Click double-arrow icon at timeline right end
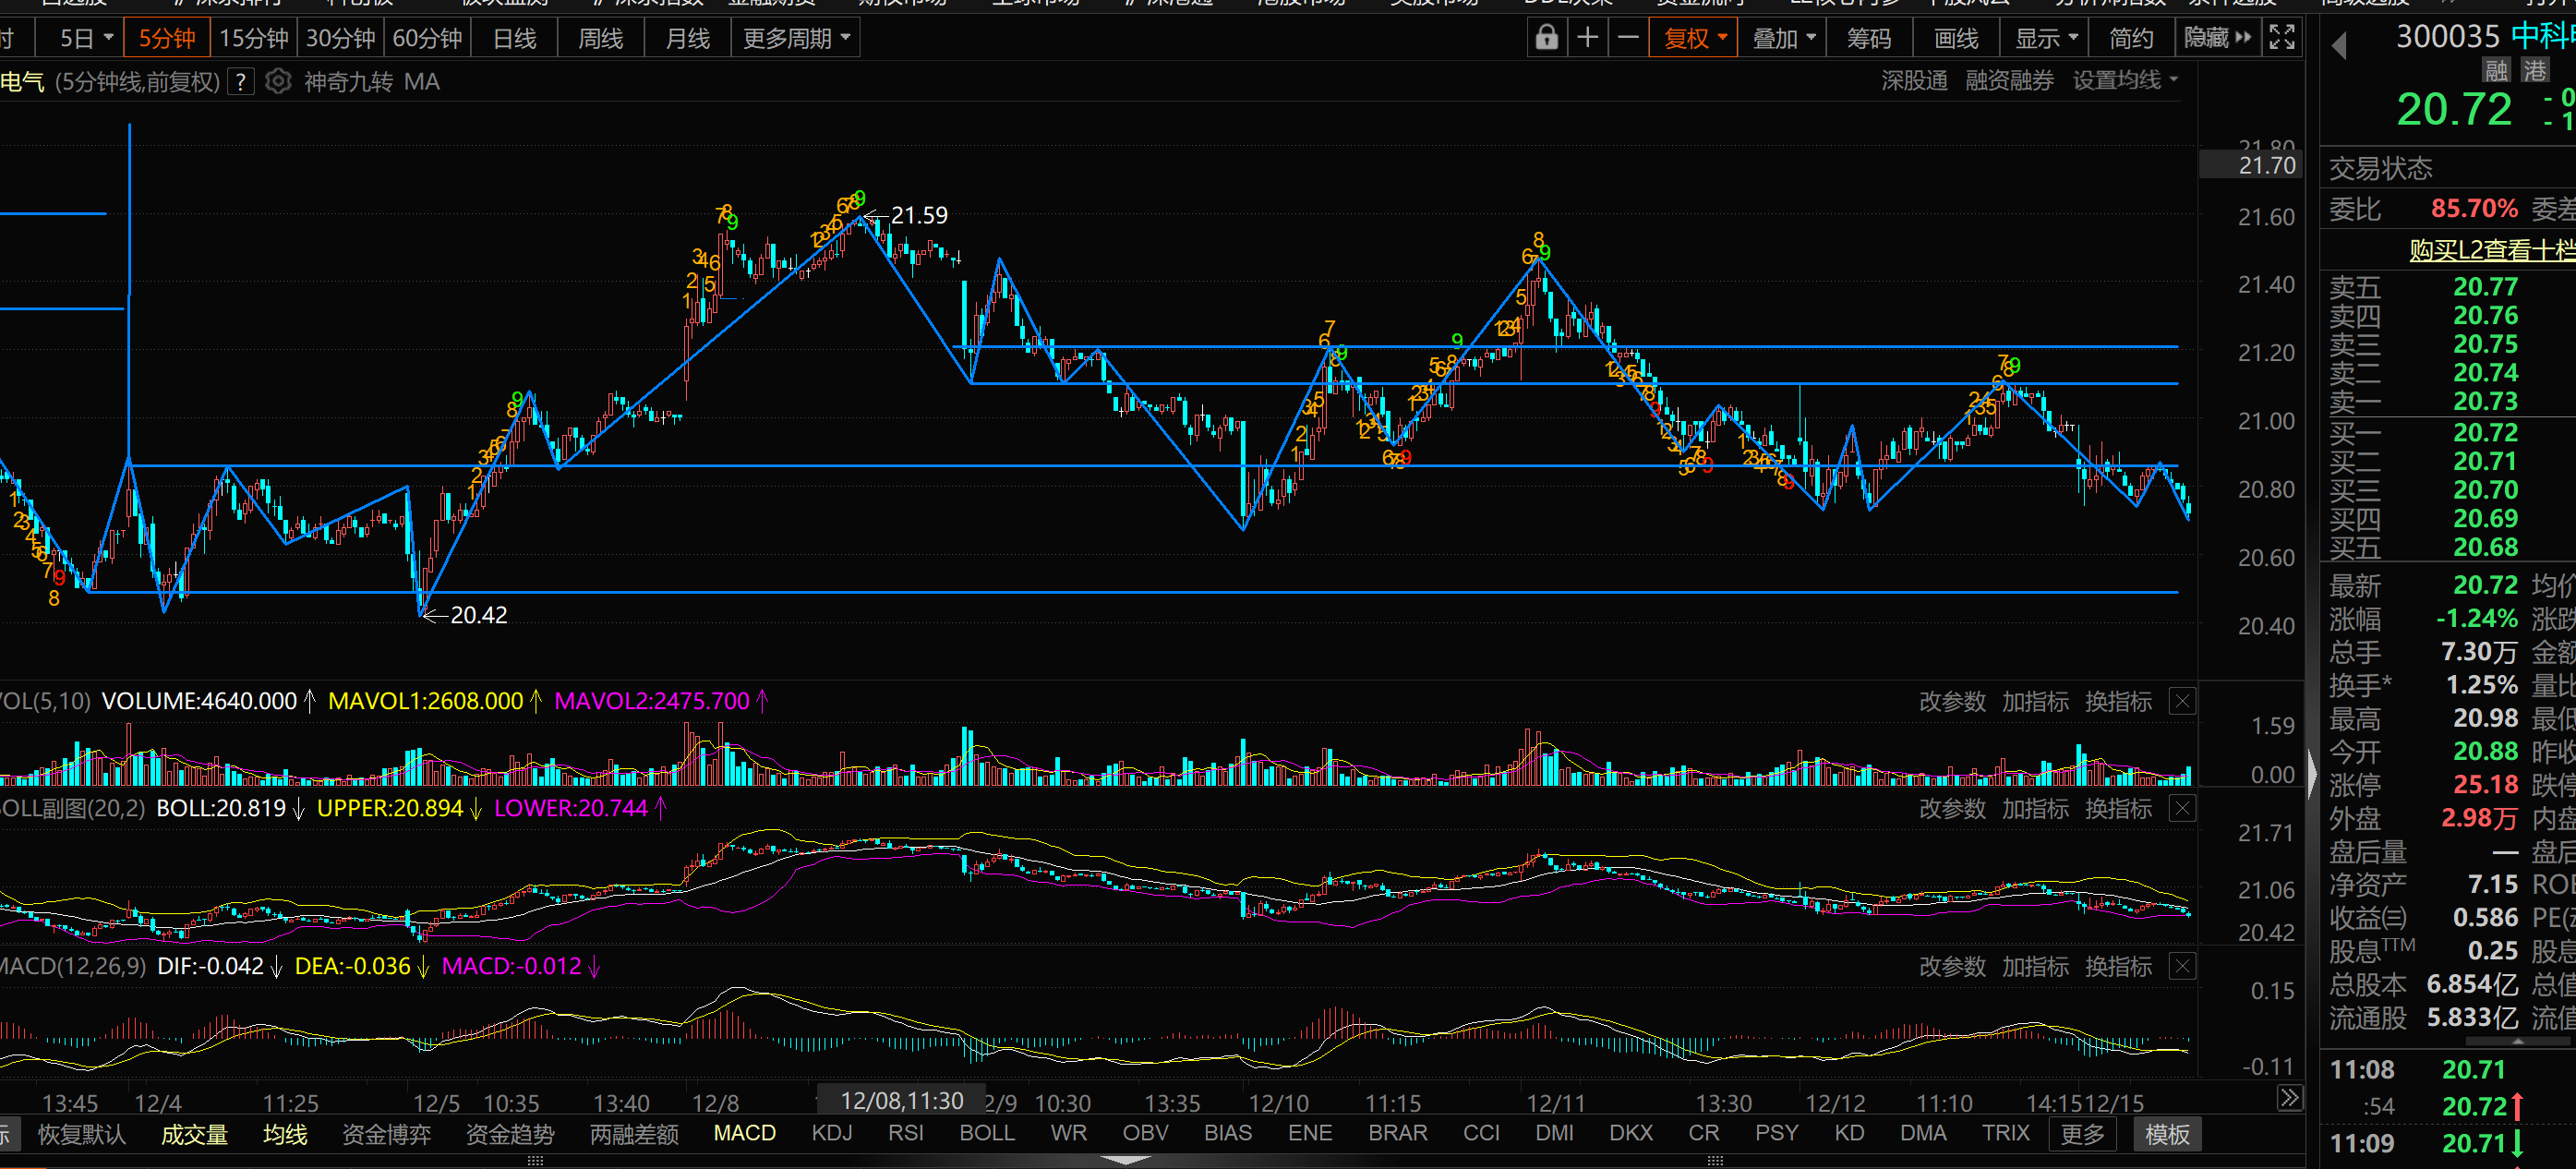Image resolution: width=2576 pixels, height=1169 pixels. click(2289, 1098)
